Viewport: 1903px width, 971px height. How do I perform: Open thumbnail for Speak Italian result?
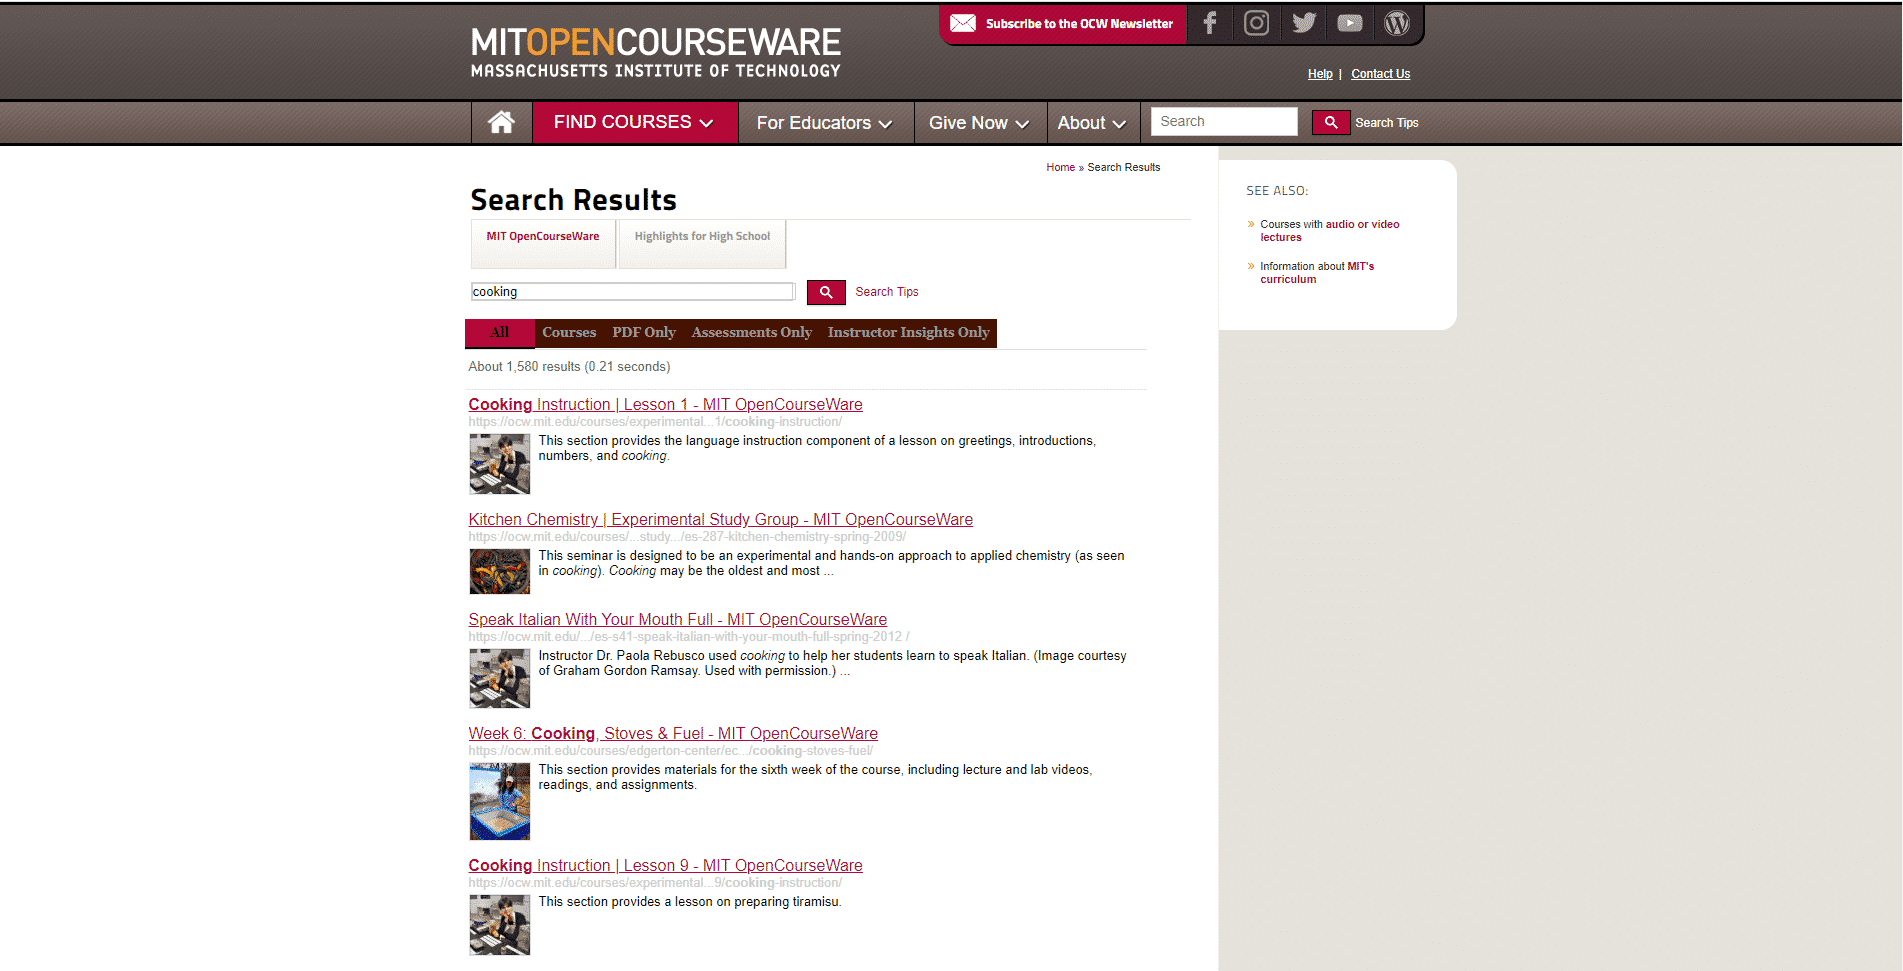500,679
